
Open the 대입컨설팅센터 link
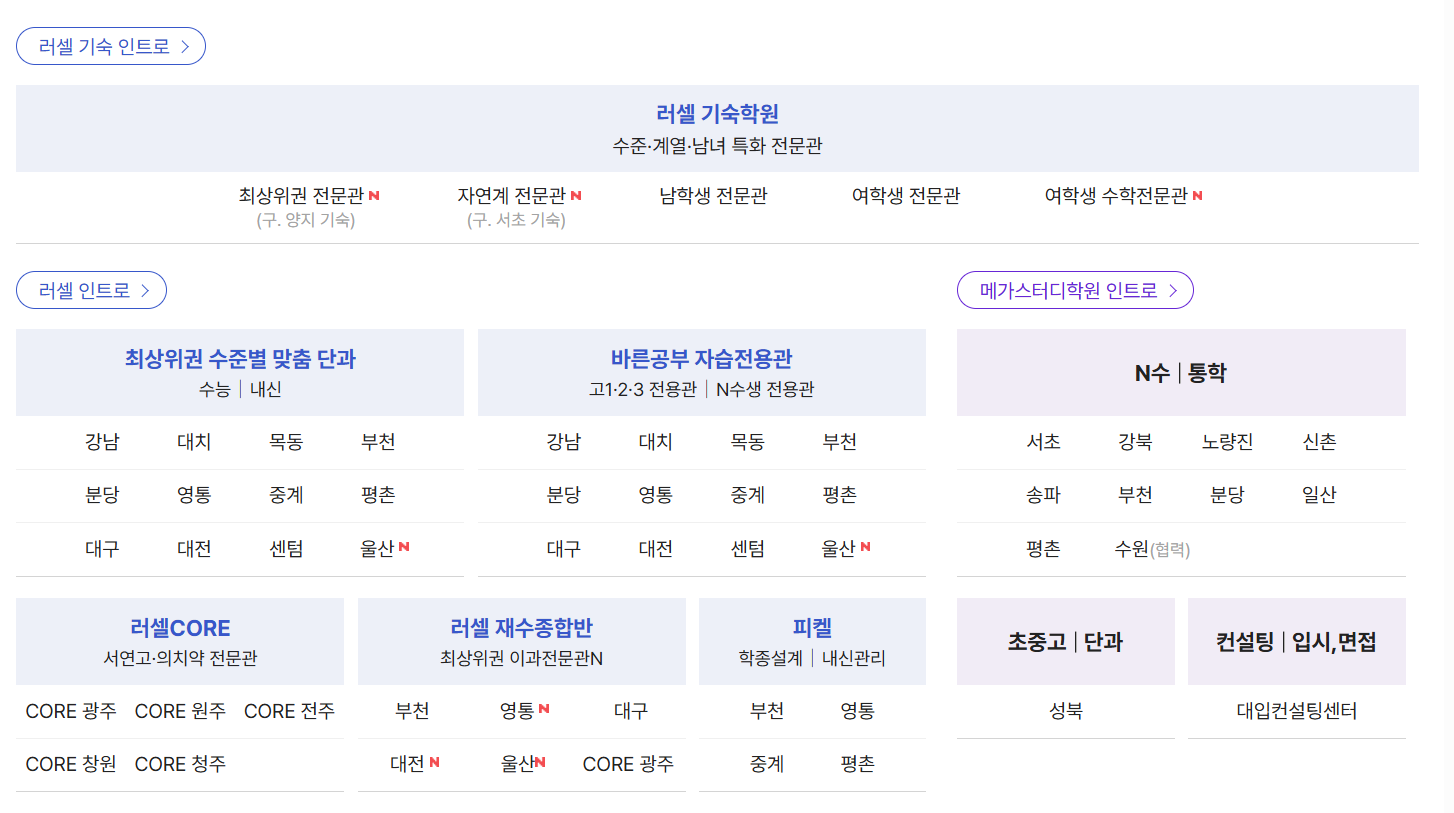(1296, 711)
